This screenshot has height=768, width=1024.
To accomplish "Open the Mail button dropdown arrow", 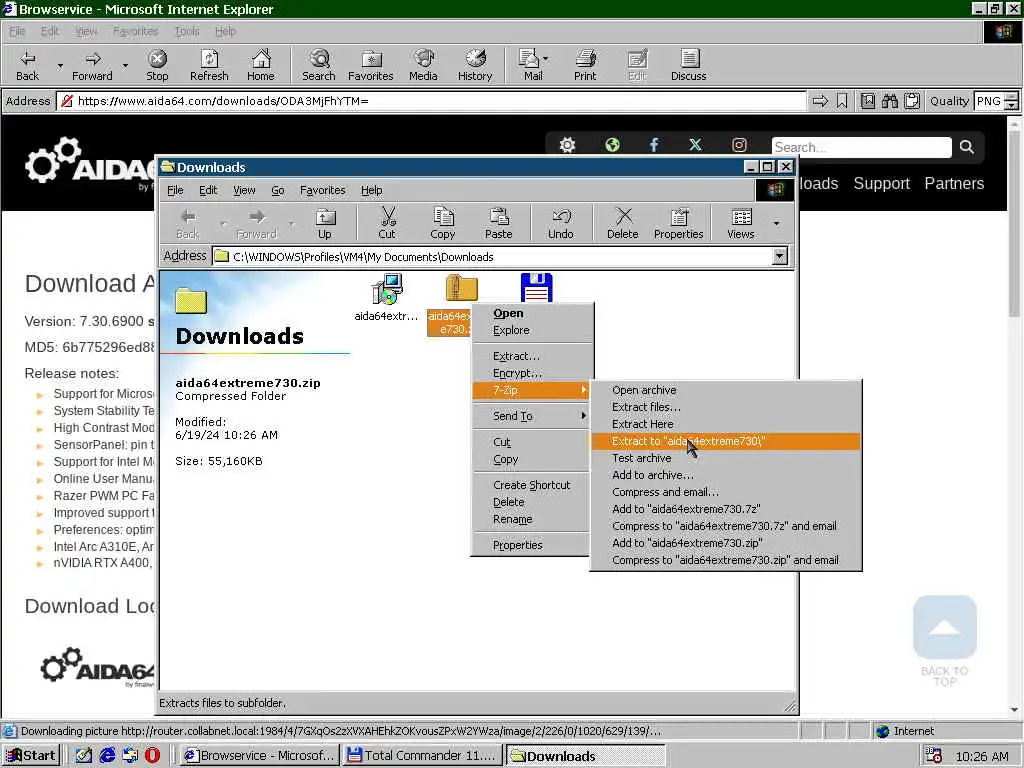I will pyautogui.click(x=545, y=58).
